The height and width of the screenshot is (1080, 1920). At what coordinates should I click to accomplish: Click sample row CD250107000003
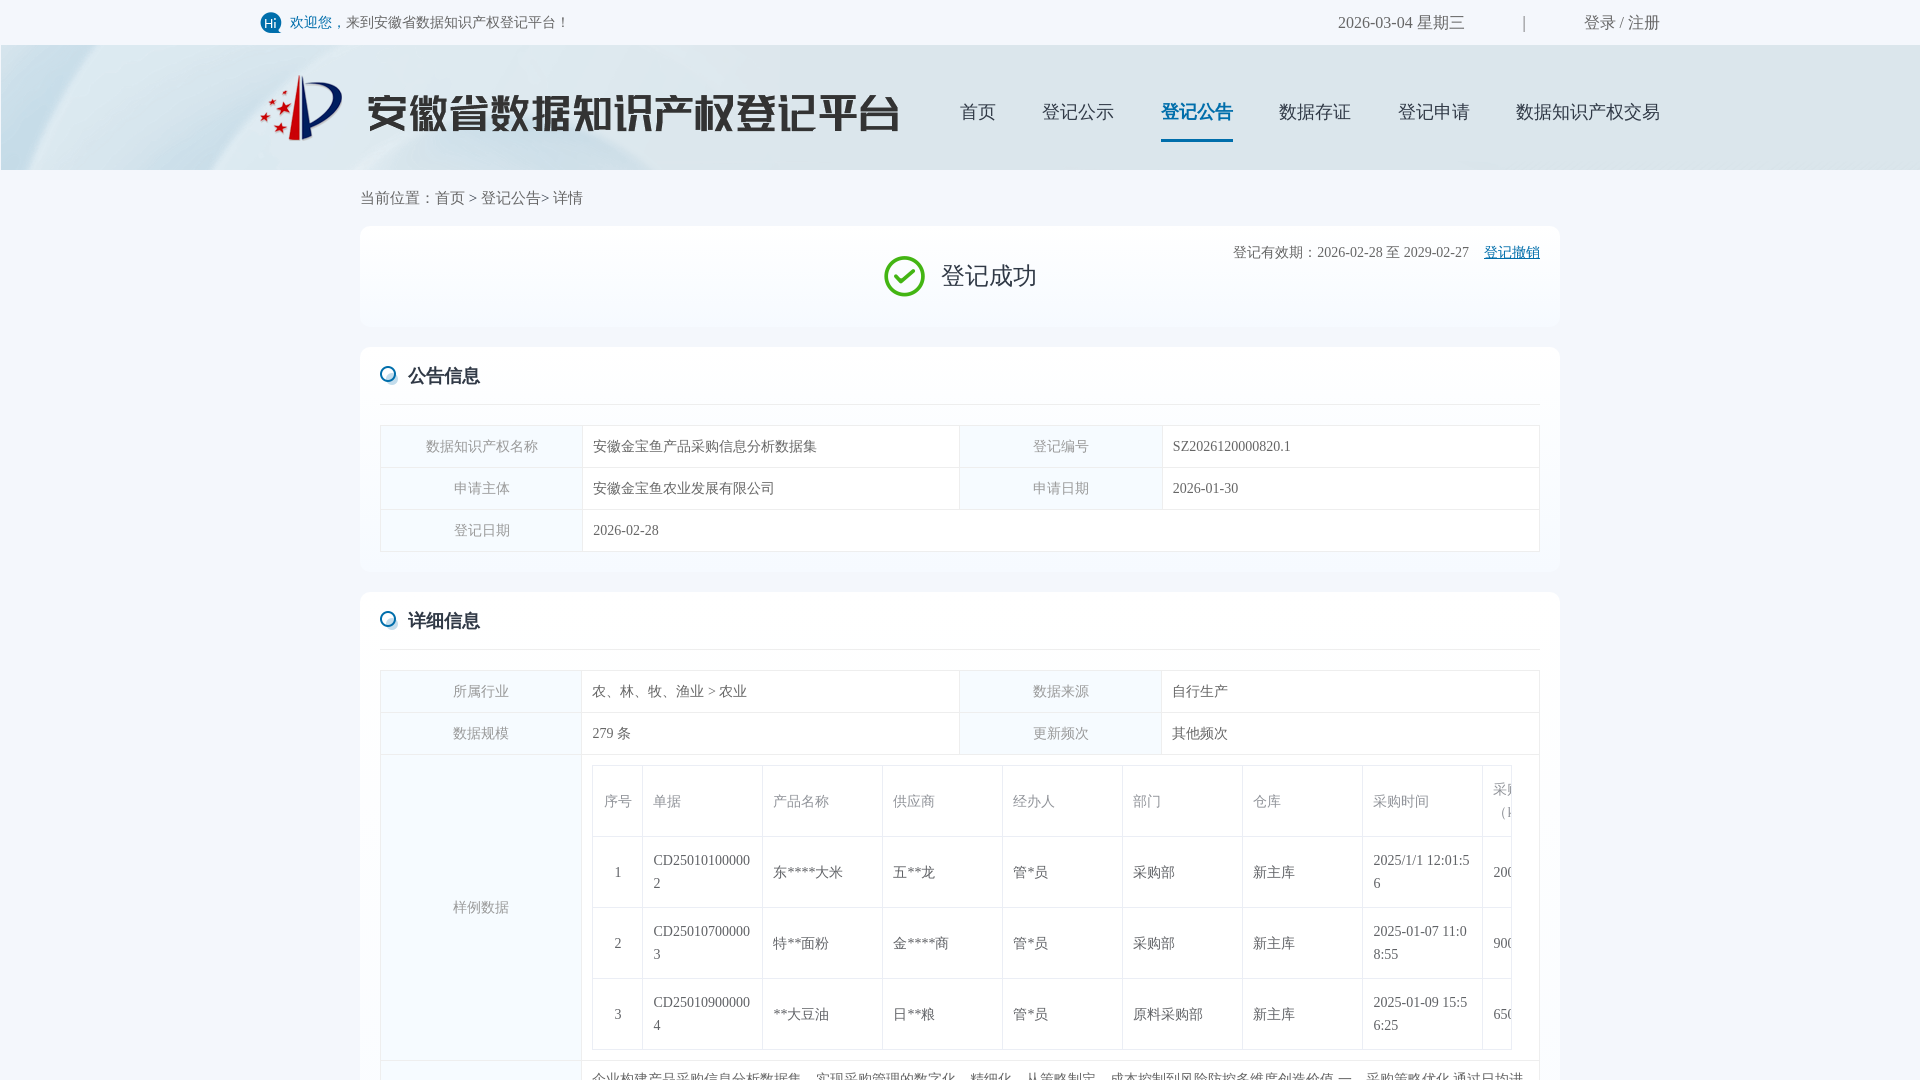coord(702,943)
